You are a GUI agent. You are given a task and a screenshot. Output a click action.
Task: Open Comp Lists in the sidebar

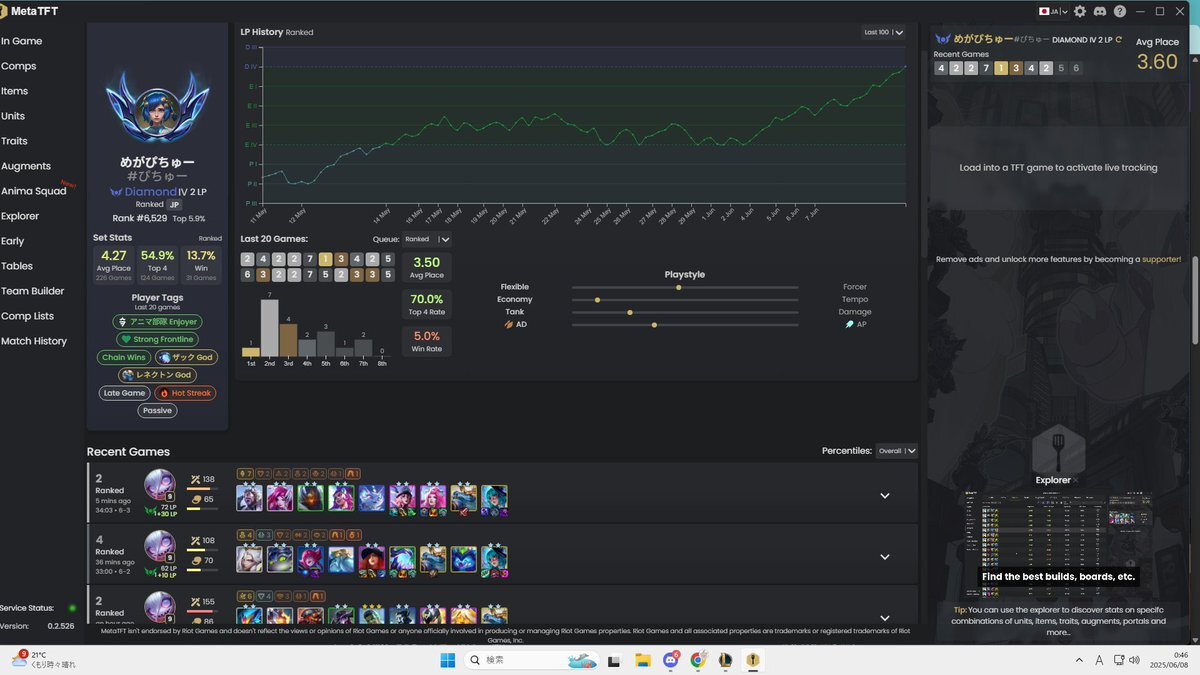28,316
